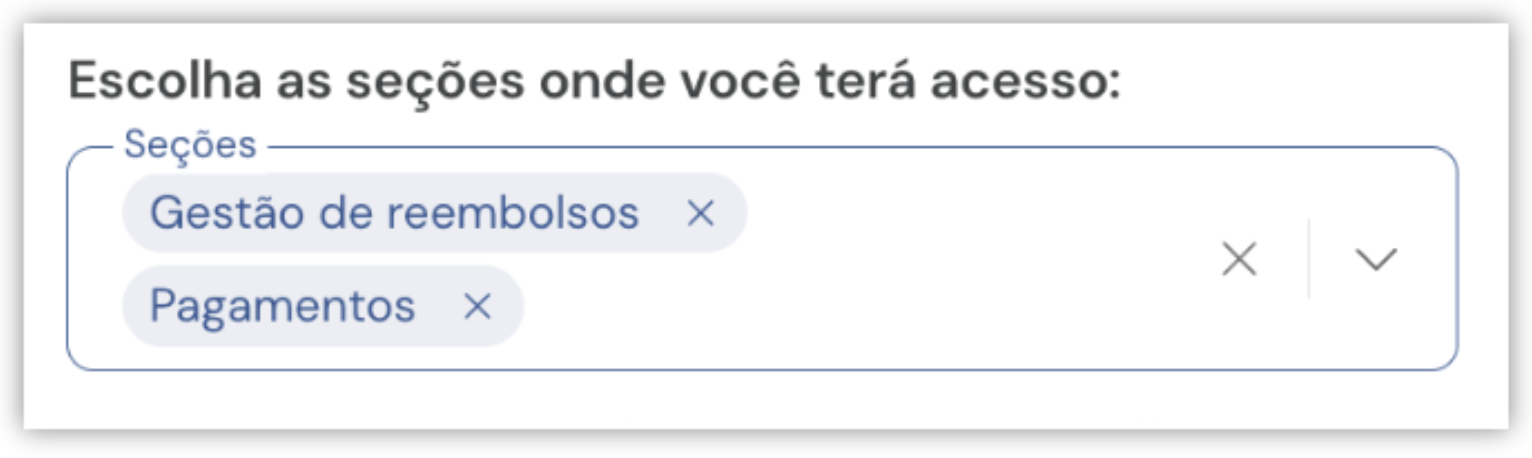Expand the sections list with down arrow
The image size is (1532, 458).
point(1376,259)
